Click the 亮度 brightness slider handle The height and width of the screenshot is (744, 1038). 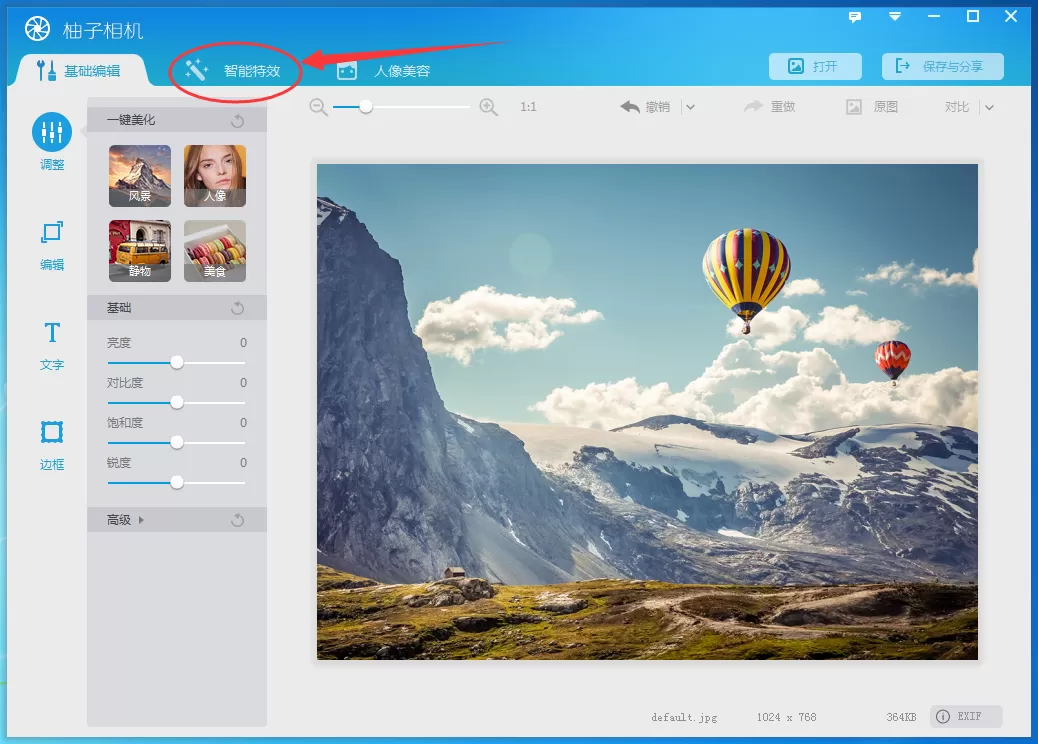(x=177, y=363)
